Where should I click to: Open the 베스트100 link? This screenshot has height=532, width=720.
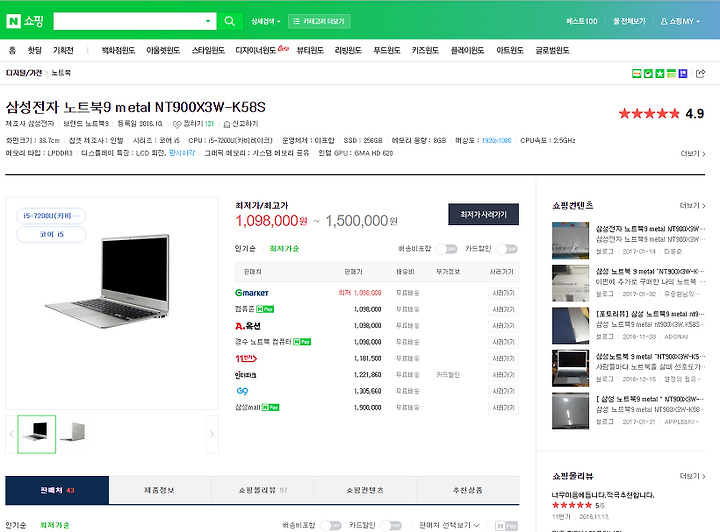coord(581,22)
